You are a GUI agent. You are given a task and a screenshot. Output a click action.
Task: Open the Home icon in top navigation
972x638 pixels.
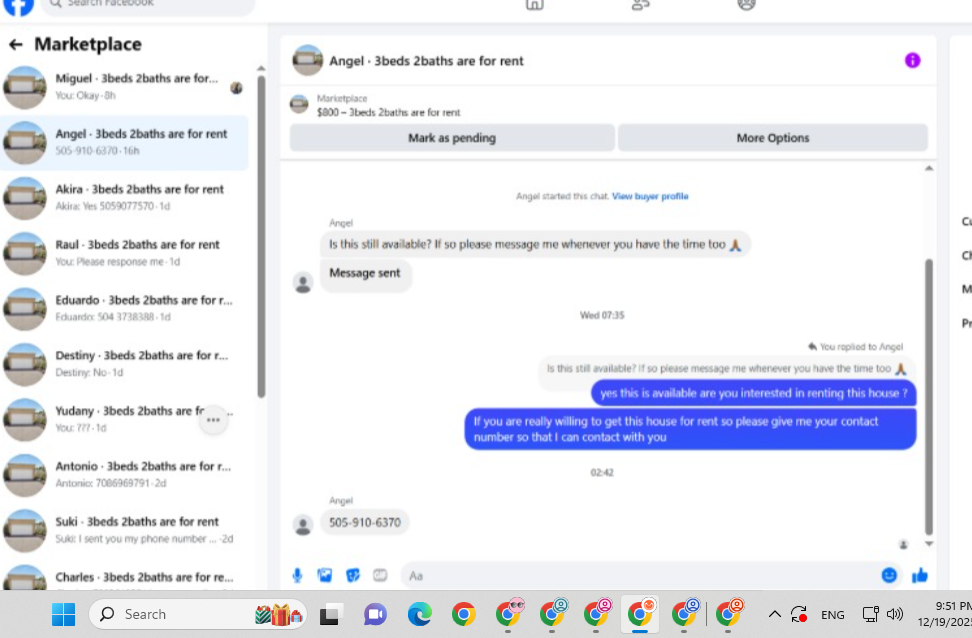(x=534, y=4)
